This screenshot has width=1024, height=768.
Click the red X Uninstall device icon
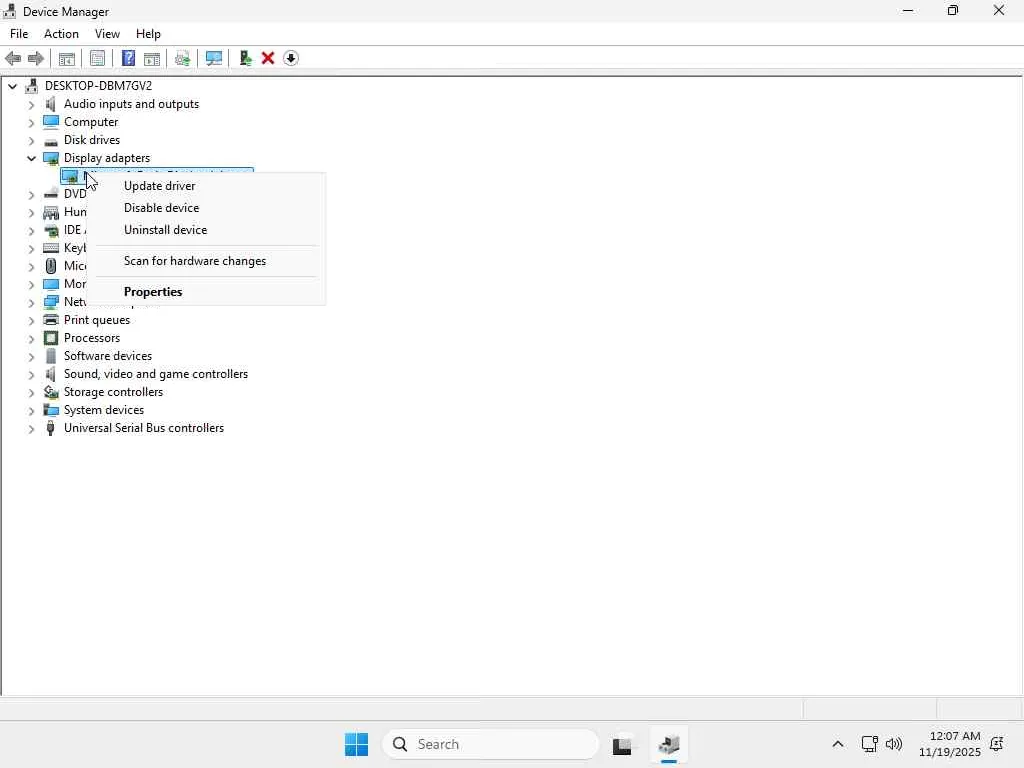pos(268,58)
